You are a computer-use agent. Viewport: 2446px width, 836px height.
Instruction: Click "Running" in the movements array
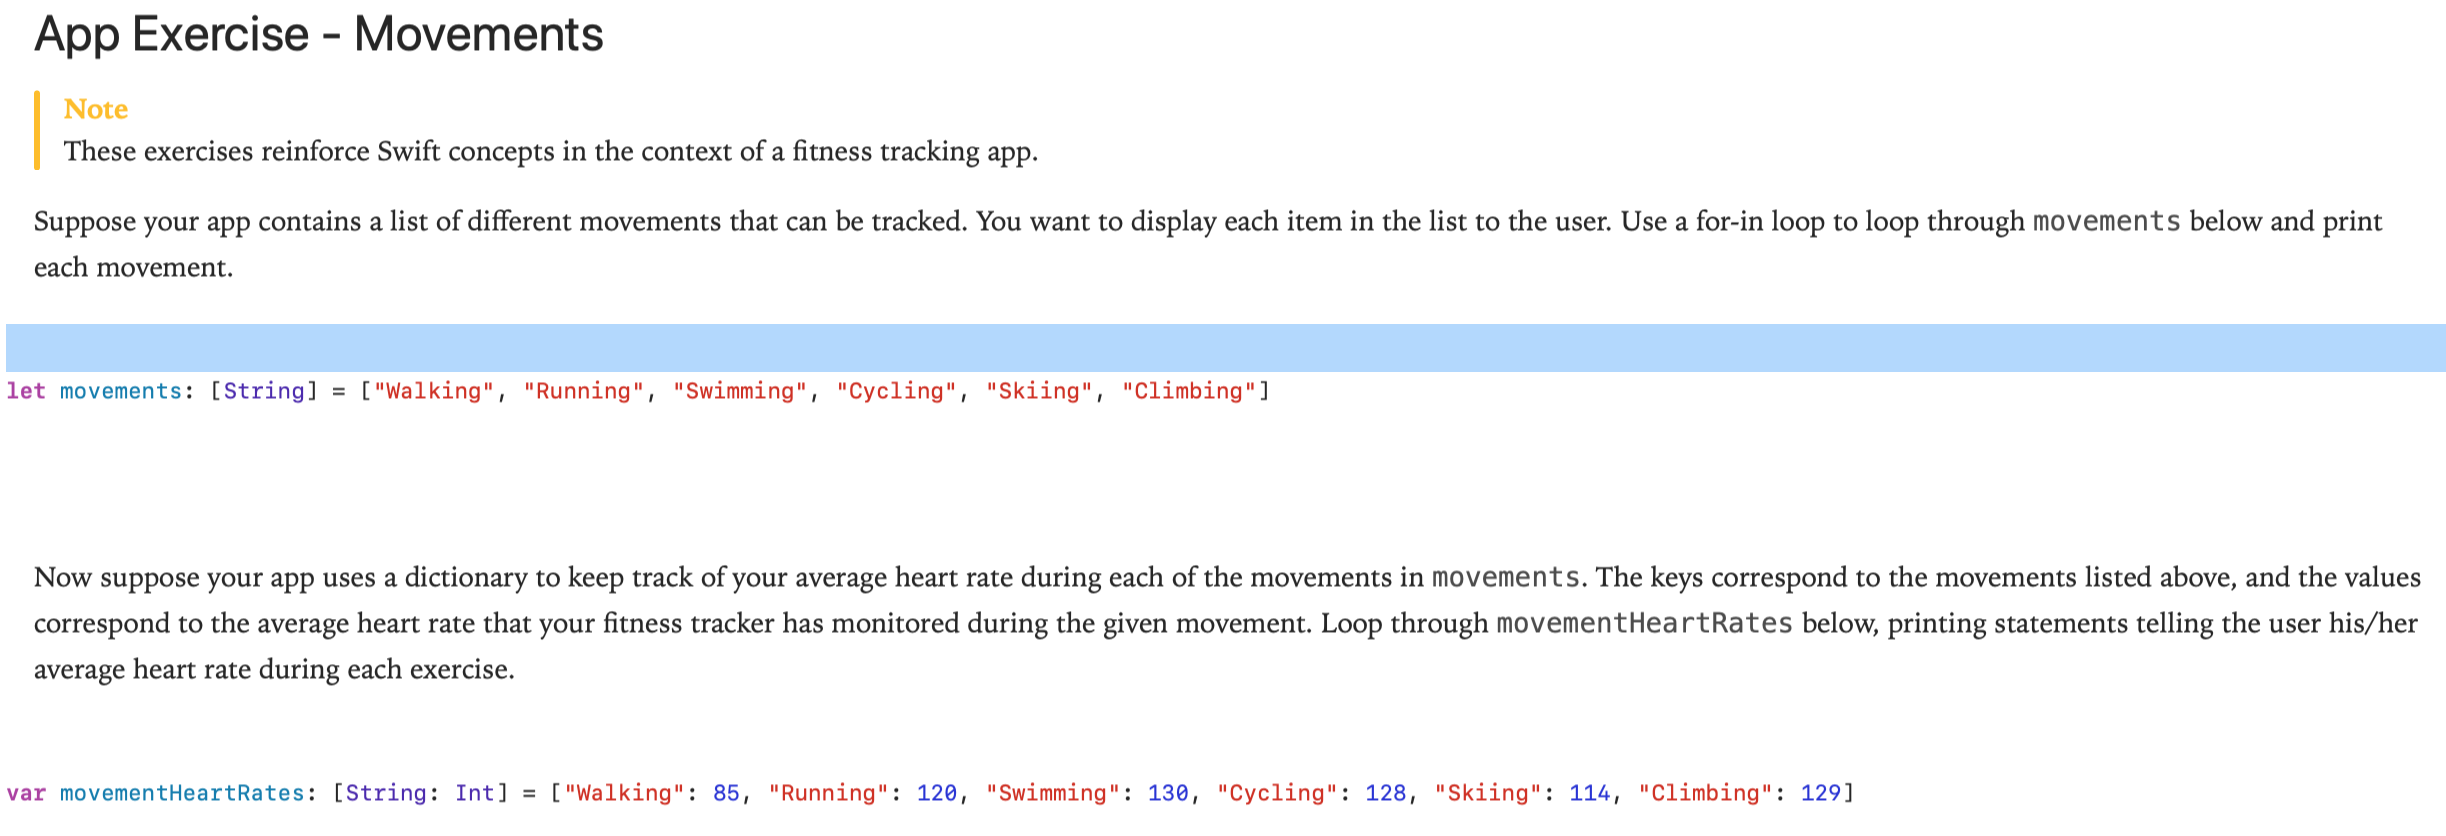pyautogui.click(x=584, y=391)
